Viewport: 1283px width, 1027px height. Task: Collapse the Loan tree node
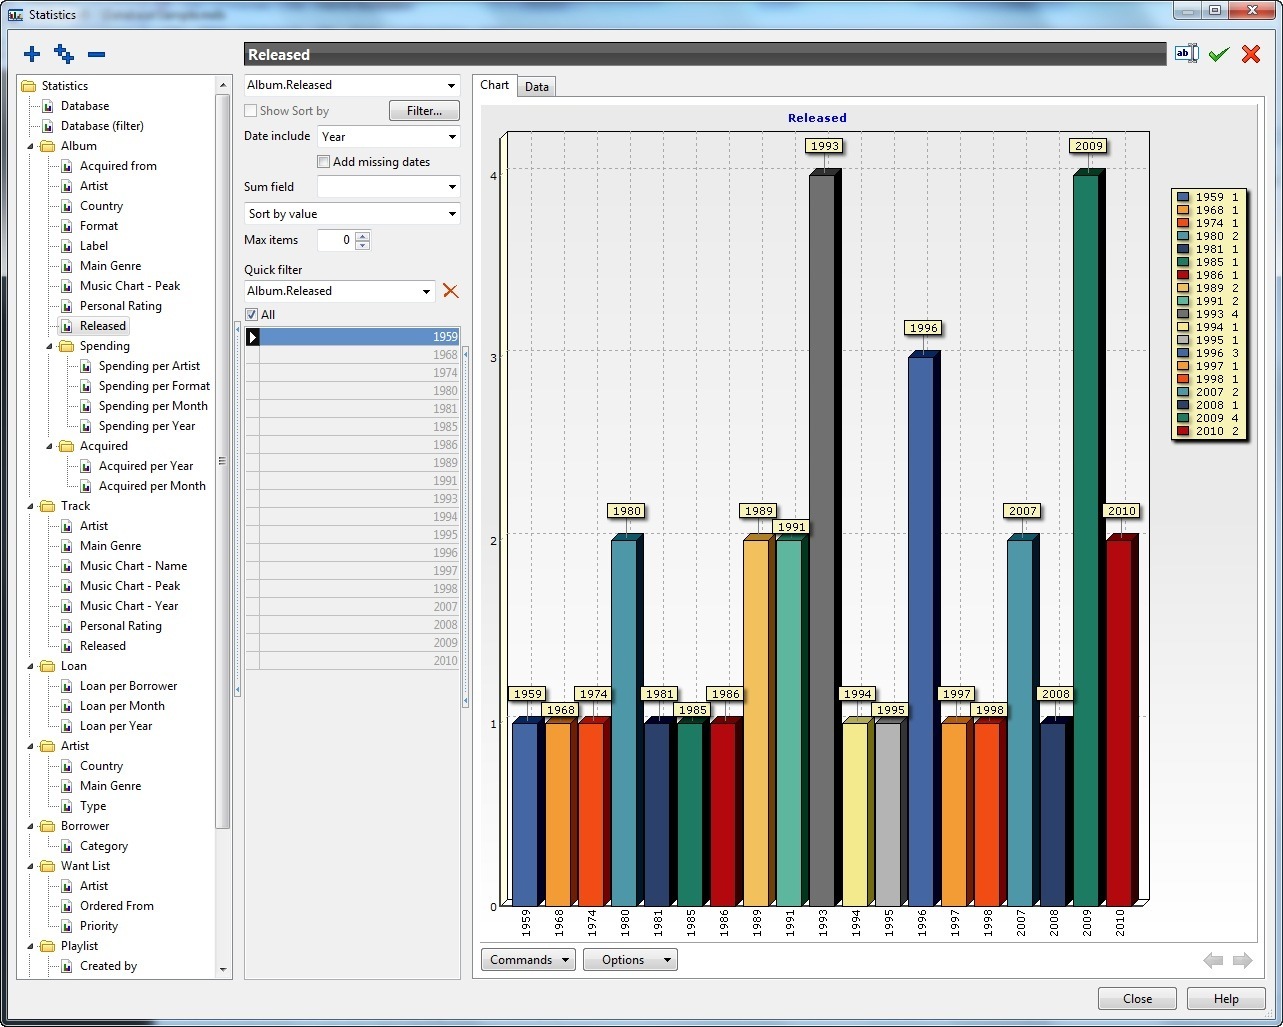[x=30, y=666]
